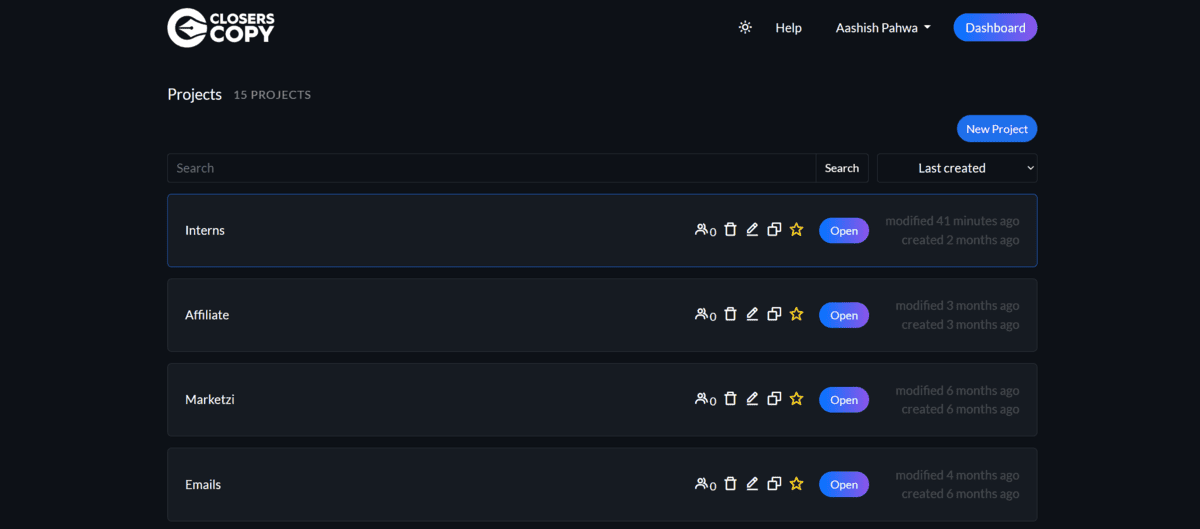Image resolution: width=1200 pixels, height=529 pixels.
Task: Open team members icon on Emails project
Action: click(704, 484)
